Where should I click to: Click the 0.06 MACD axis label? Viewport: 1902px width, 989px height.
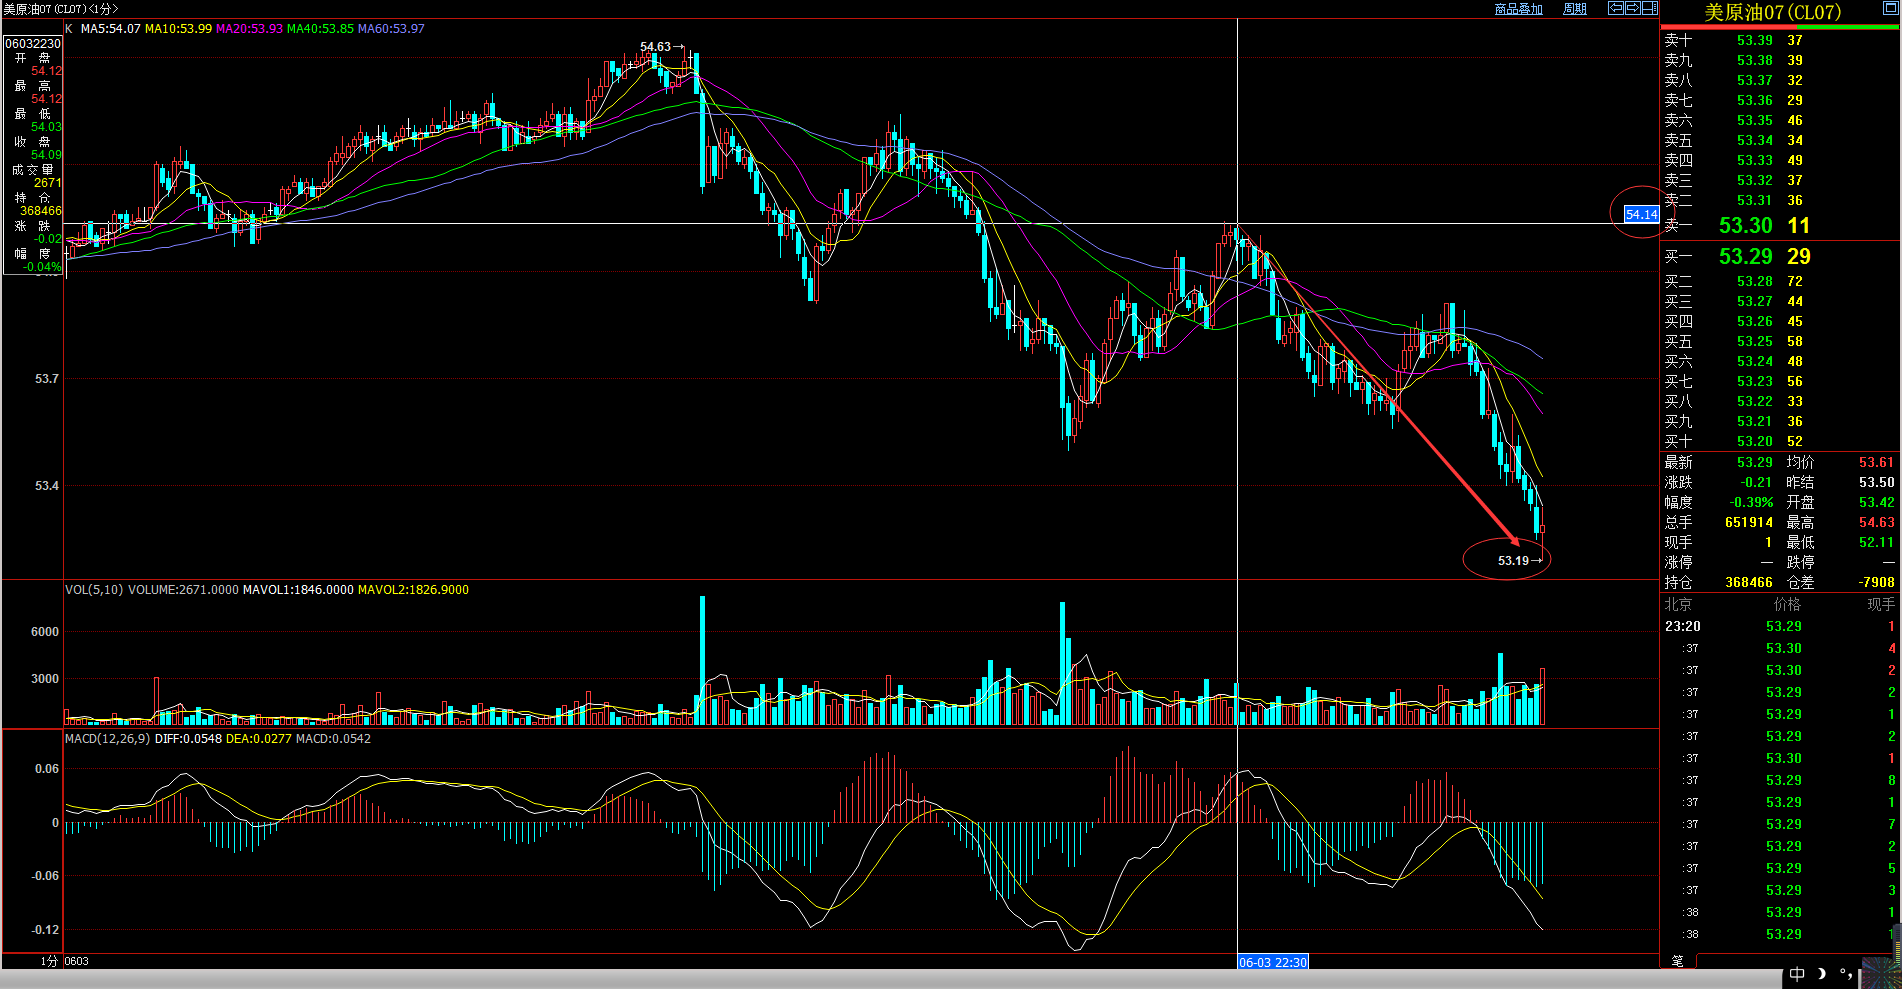click(47, 769)
